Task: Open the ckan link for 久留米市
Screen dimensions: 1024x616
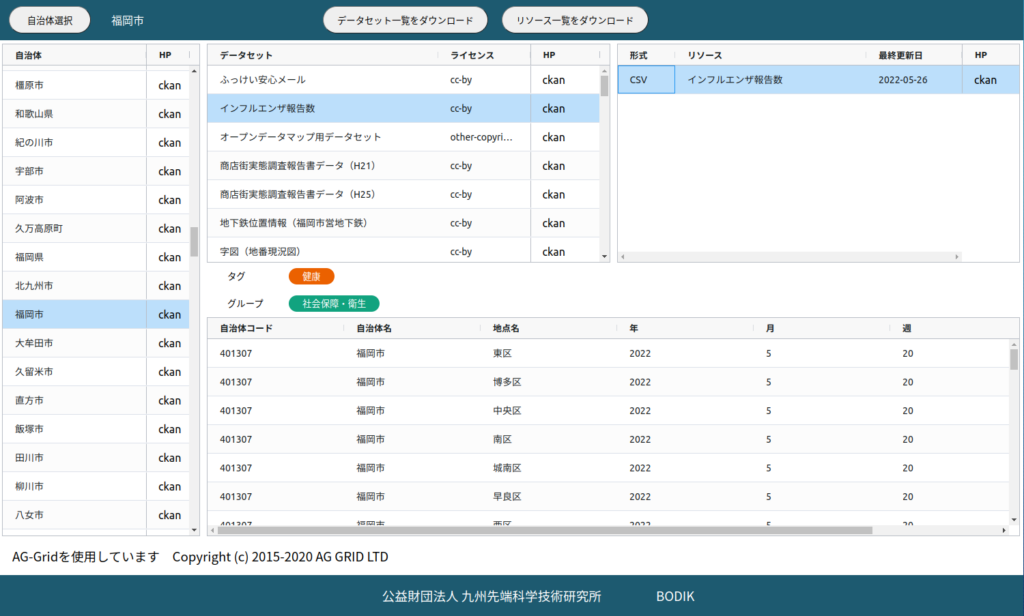Action: 169,372
